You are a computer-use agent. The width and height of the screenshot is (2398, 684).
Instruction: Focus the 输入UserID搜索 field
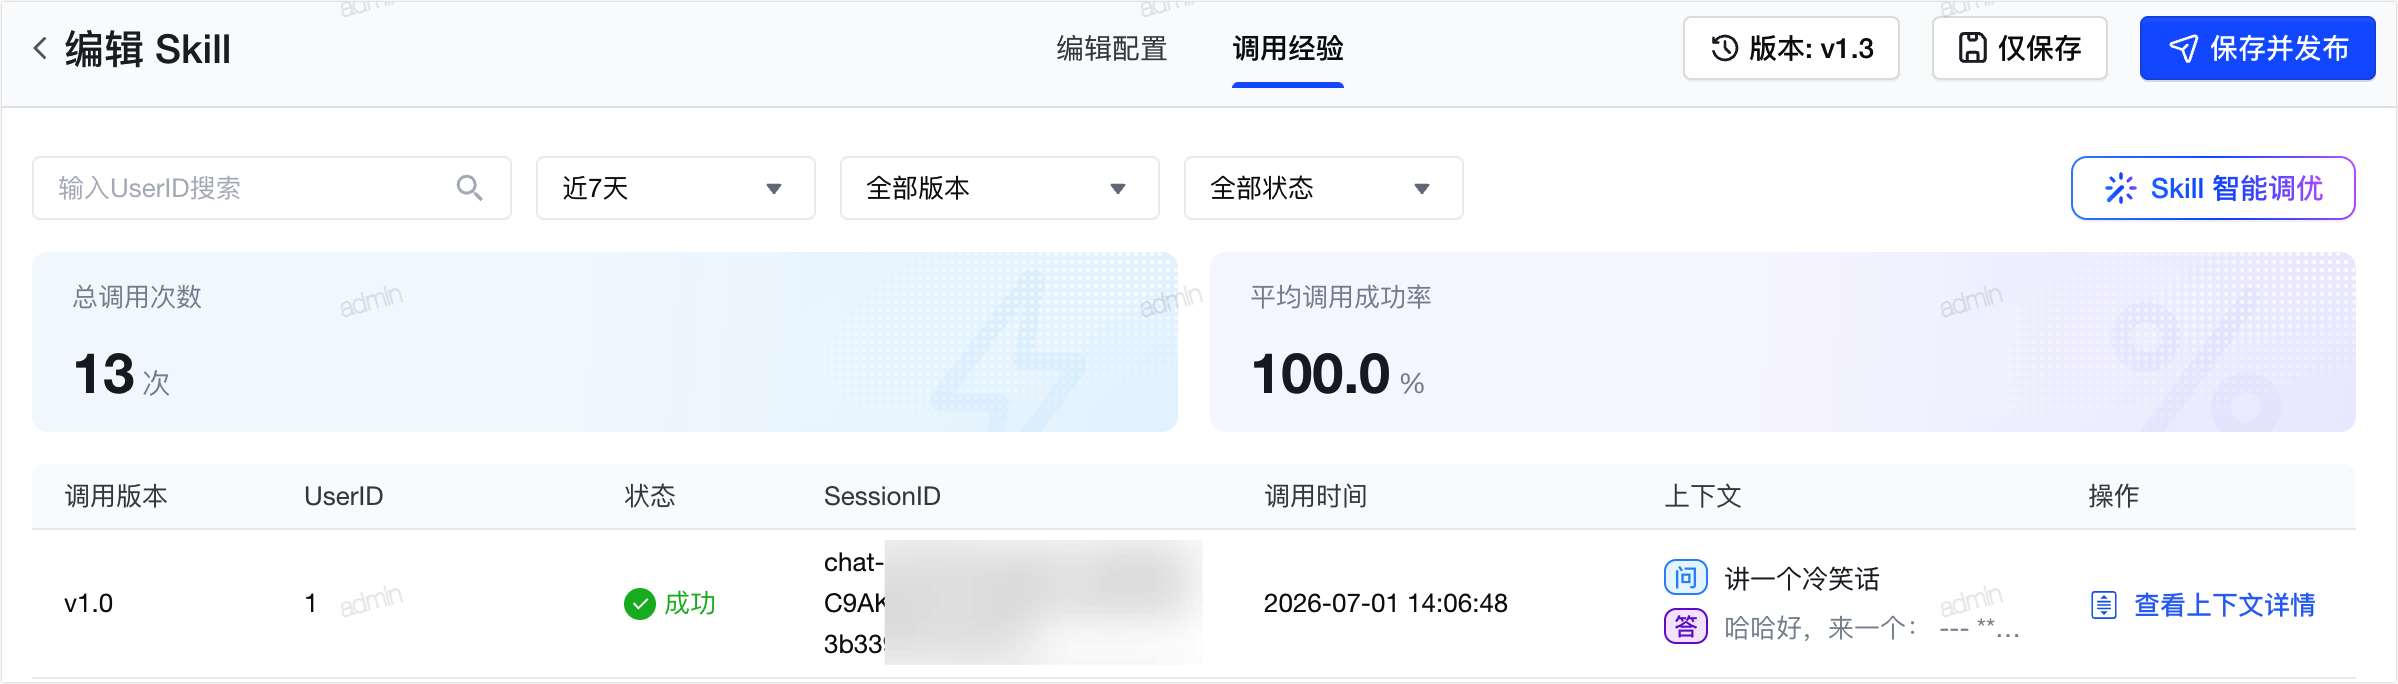(x=272, y=188)
